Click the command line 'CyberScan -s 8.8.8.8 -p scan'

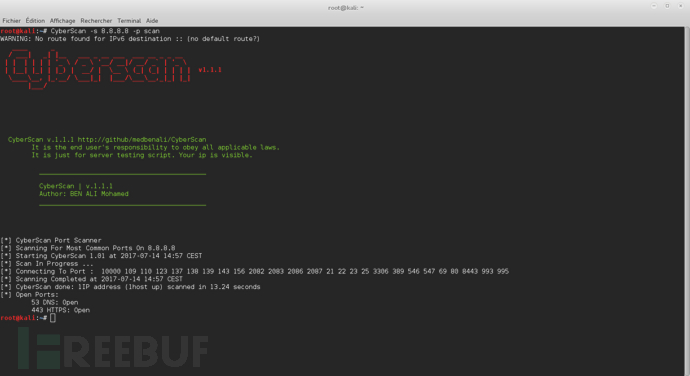[105, 31]
